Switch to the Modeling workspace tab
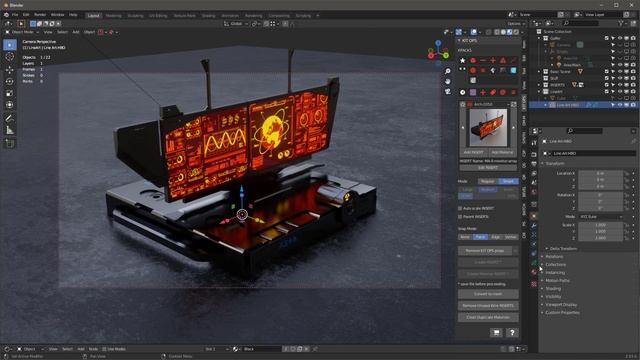 [113, 16]
